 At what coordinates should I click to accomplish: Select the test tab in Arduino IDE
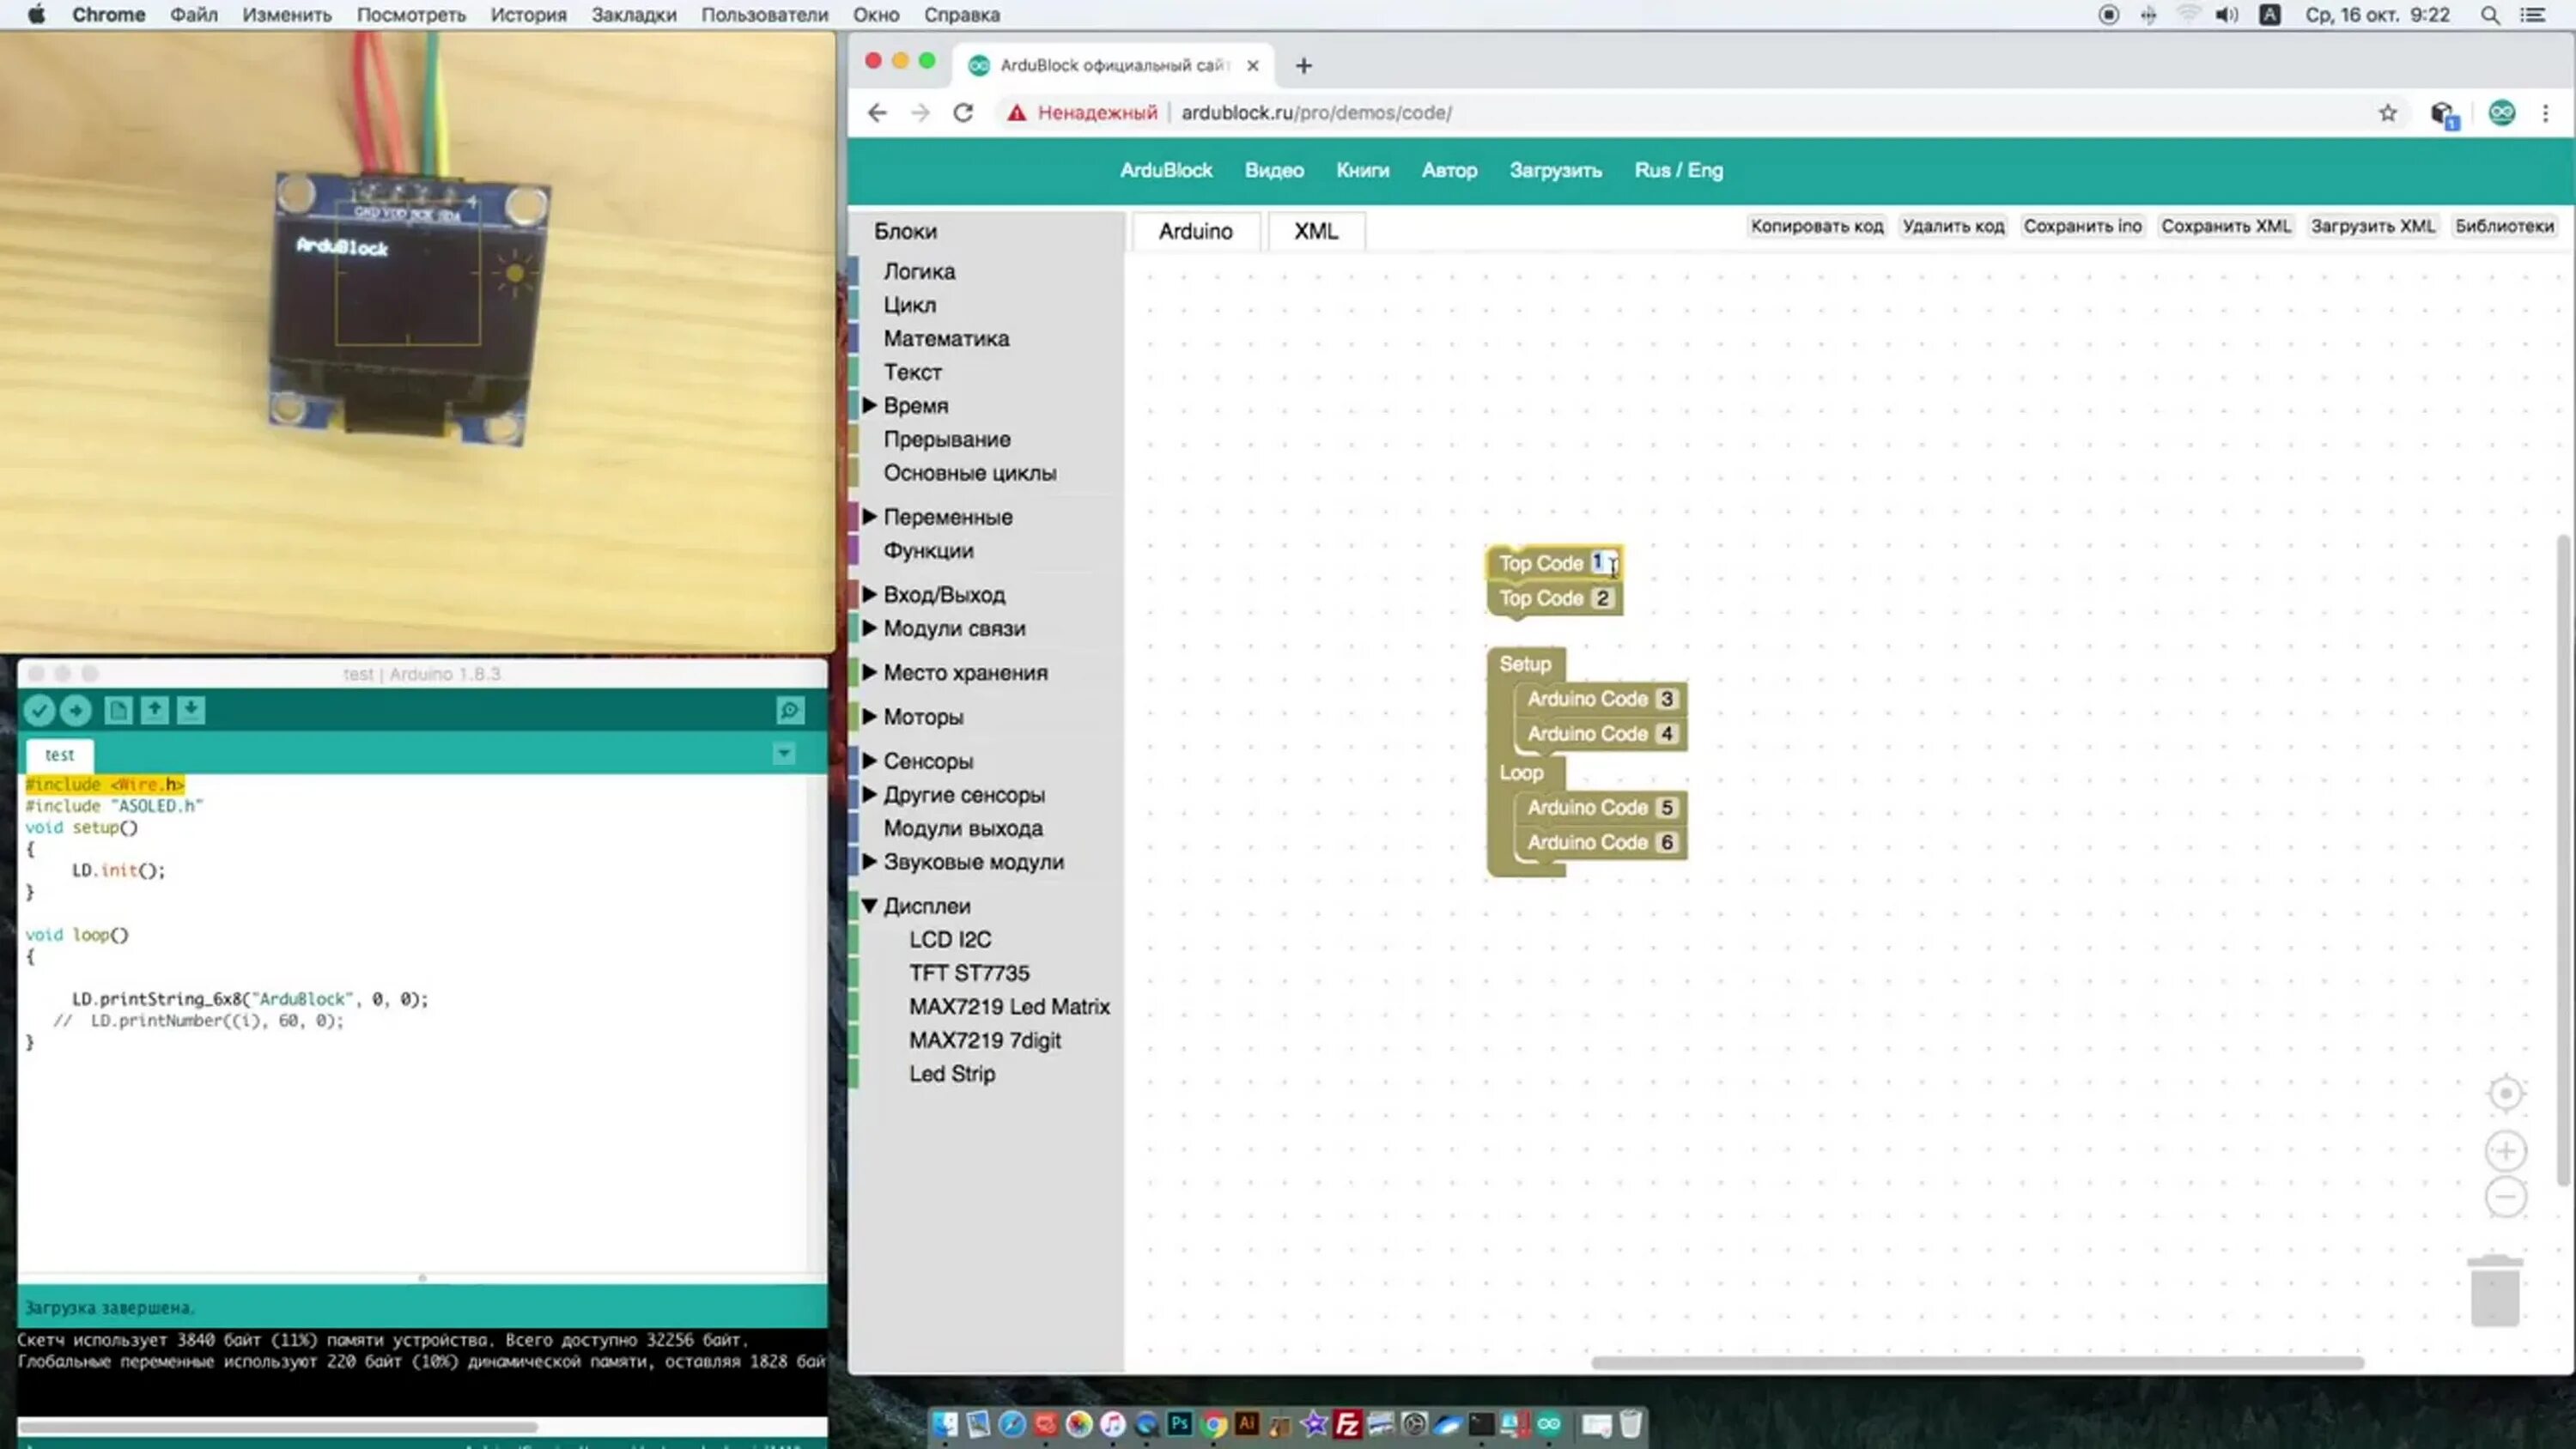click(x=59, y=755)
